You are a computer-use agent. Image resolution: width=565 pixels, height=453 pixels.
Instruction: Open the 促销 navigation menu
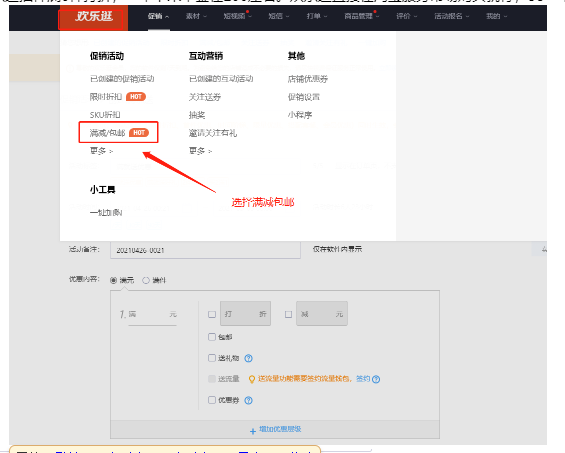158,17
